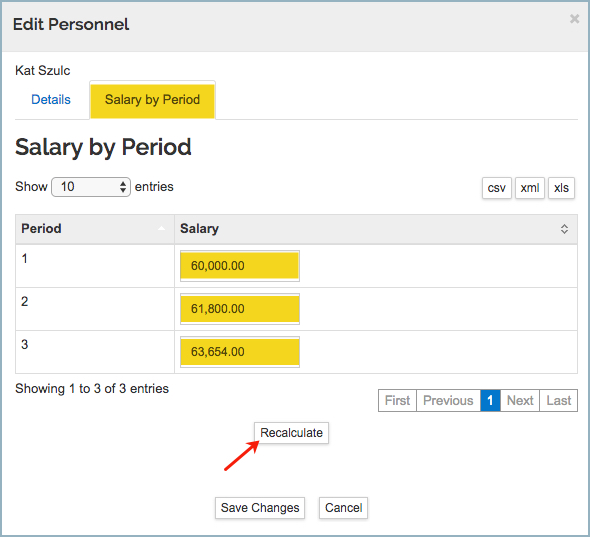The width and height of the screenshot is (590, 537).
Task: Edit the period 1 salary field
Action: coord(240,266)
